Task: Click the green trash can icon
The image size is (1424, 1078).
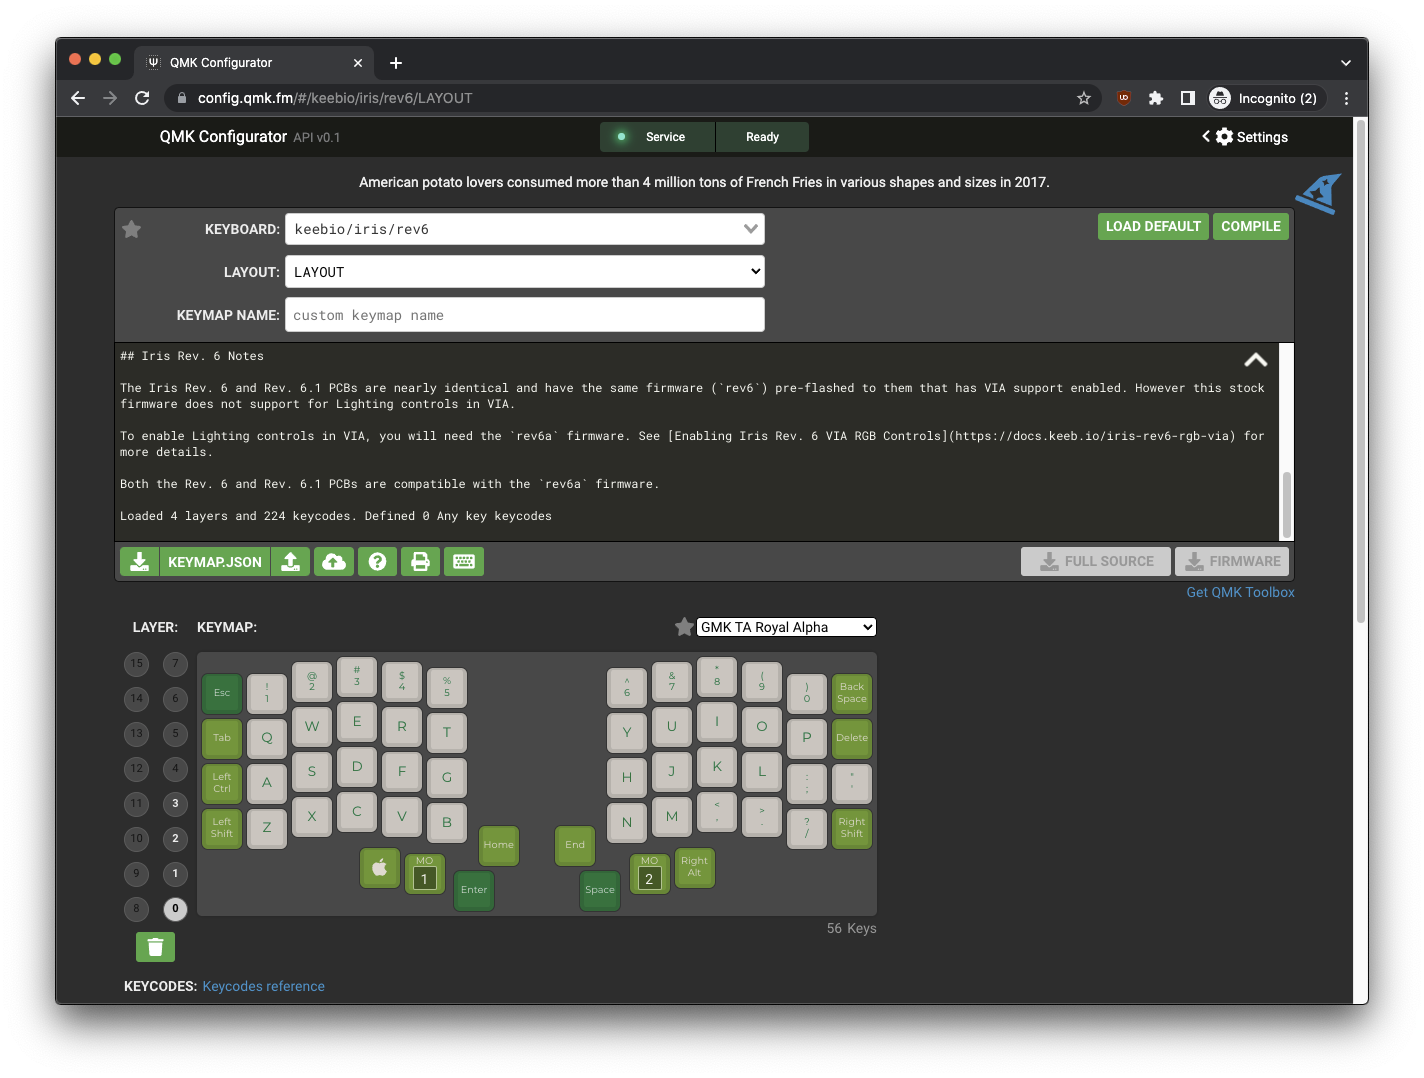Action: point(155,946)
